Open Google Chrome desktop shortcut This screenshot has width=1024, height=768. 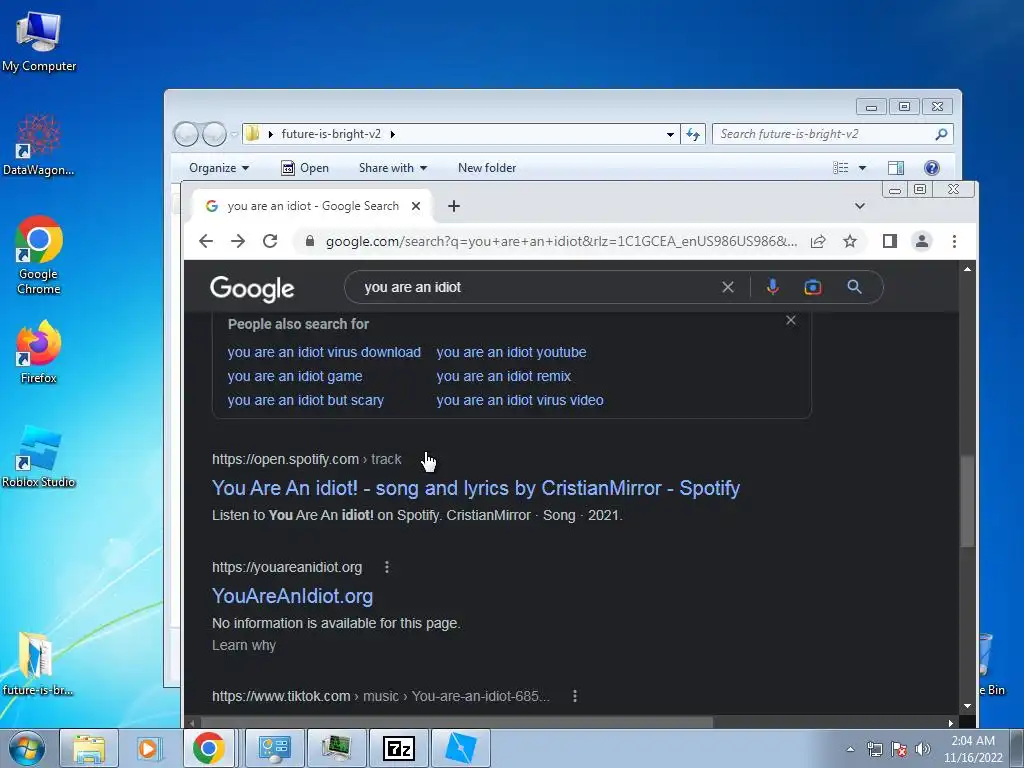click(39, 255)
